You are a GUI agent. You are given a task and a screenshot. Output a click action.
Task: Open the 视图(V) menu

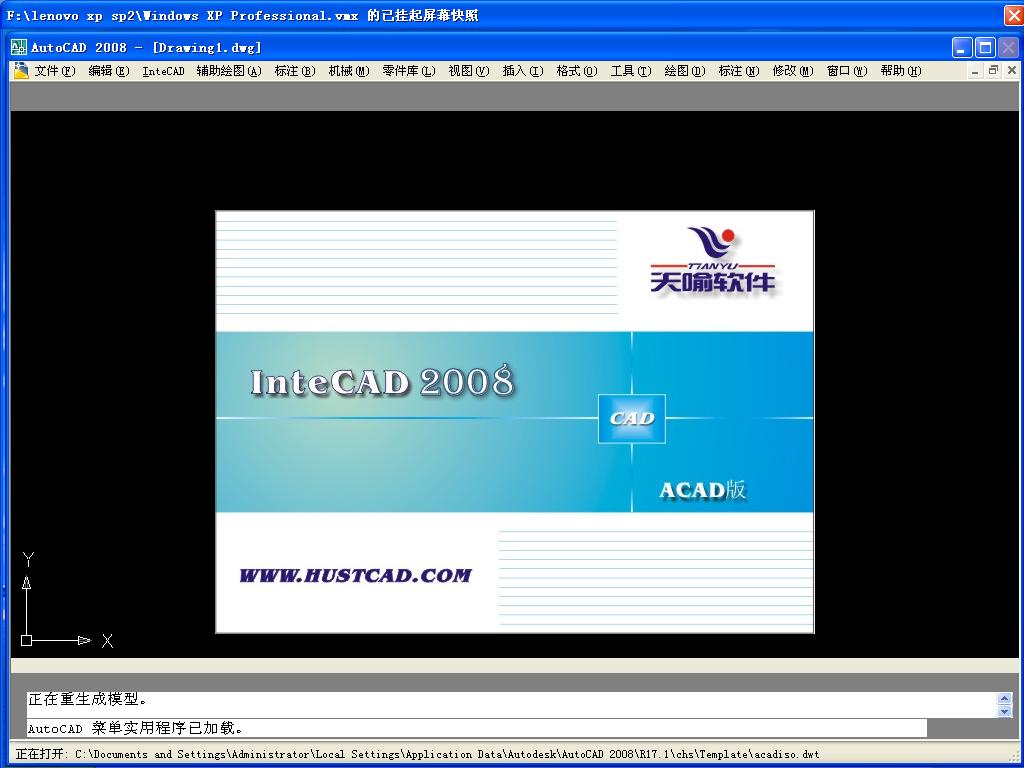[x=469, y=71]
